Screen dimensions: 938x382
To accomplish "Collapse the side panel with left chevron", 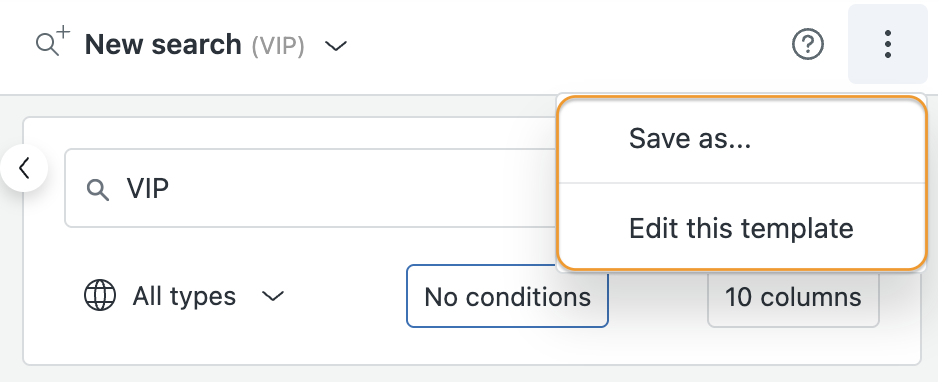I will pos(24,168).
